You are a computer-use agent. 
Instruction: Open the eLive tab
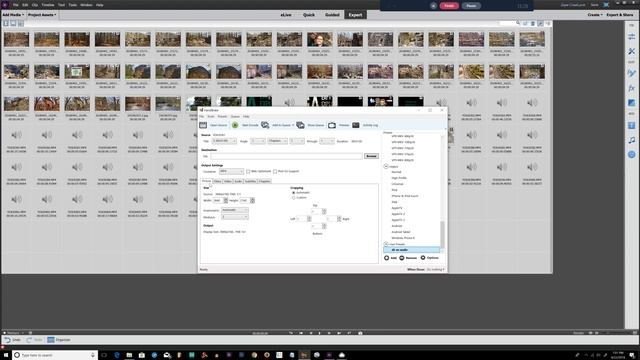point(286,15)
